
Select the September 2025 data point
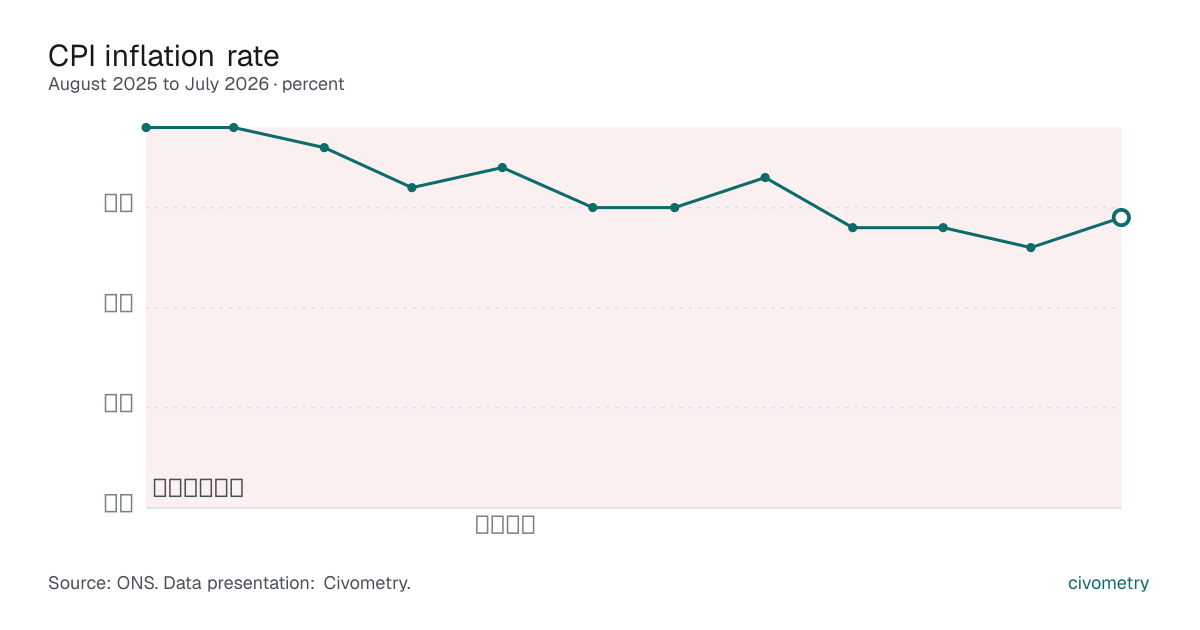234,127
